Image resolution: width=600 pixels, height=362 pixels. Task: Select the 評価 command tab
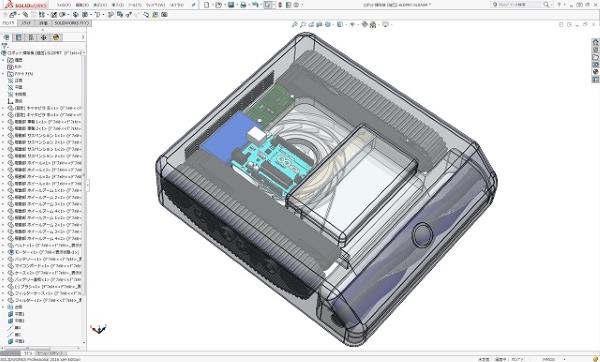[x=42, y=23]
